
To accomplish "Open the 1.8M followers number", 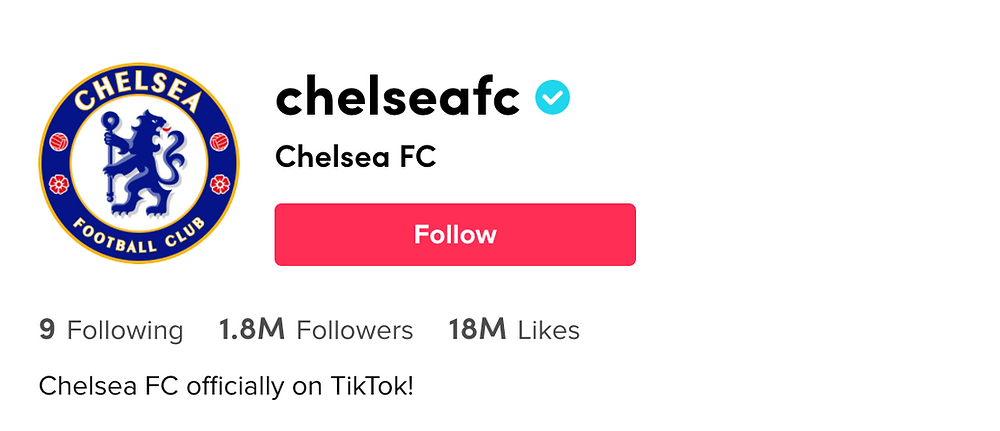I will coord(252,330).
